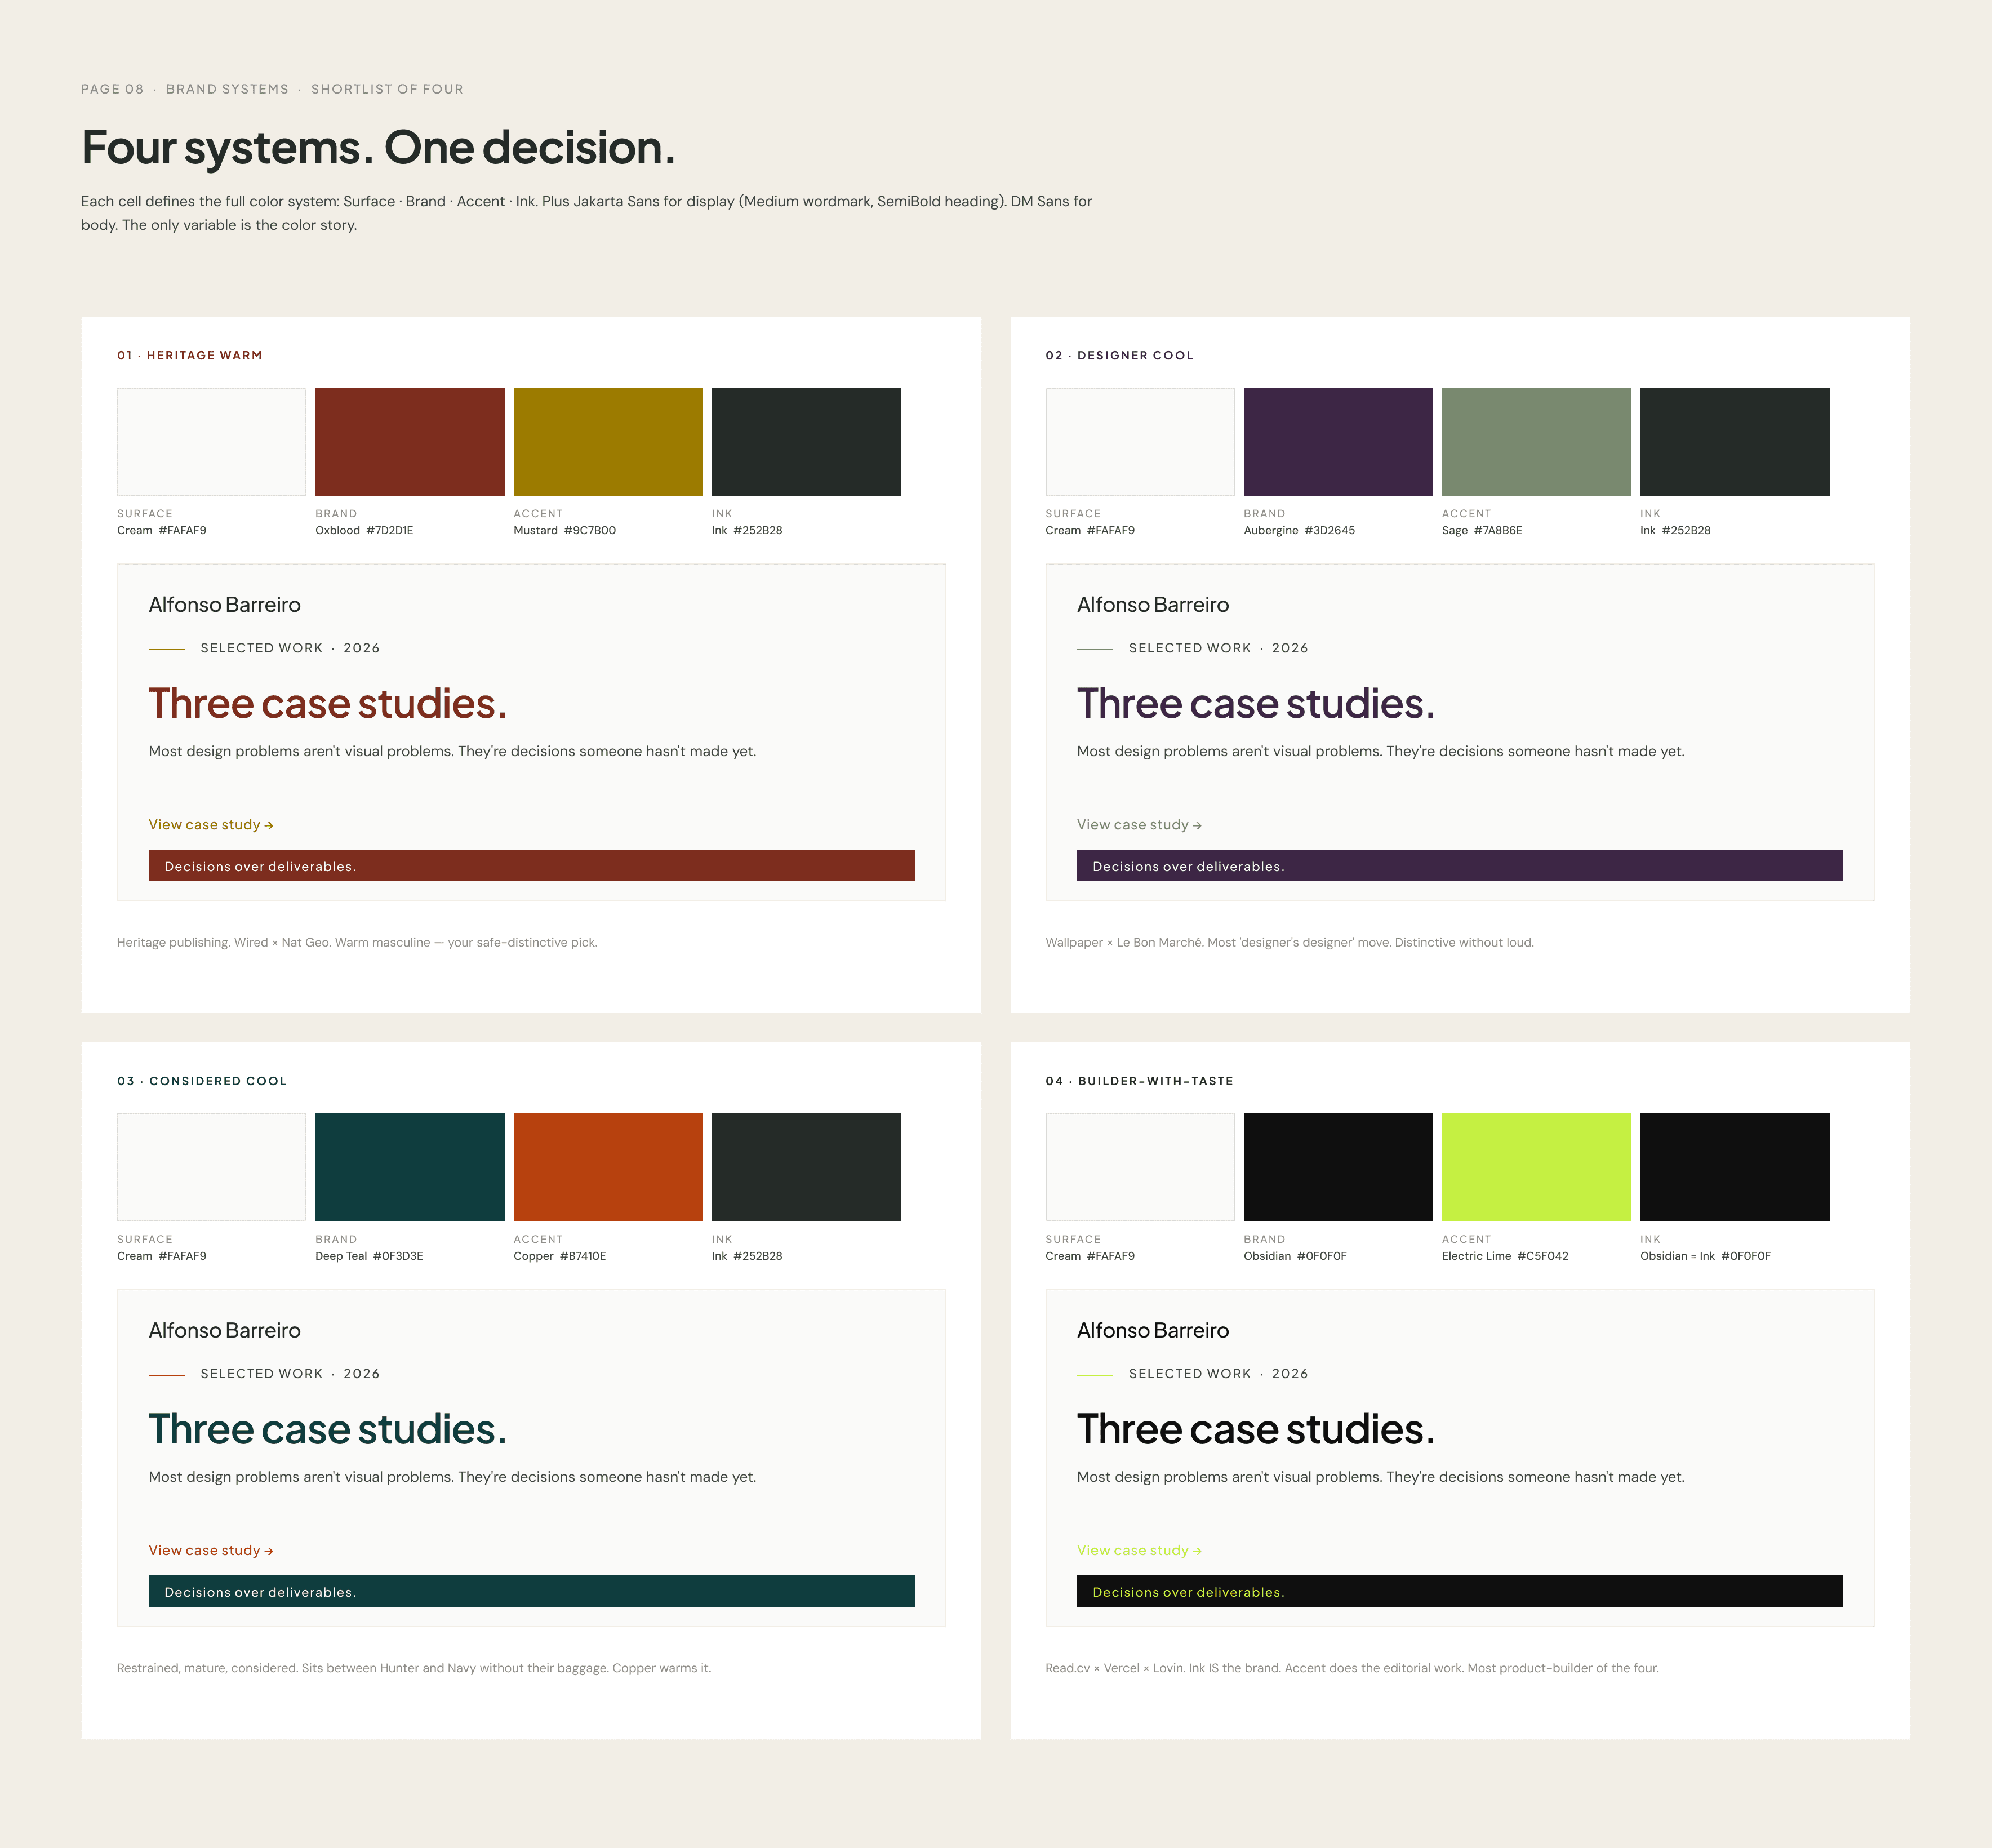Open the gray 'View case study' link in Designer Cool

pyautogui.click(x=1139, y=825)
